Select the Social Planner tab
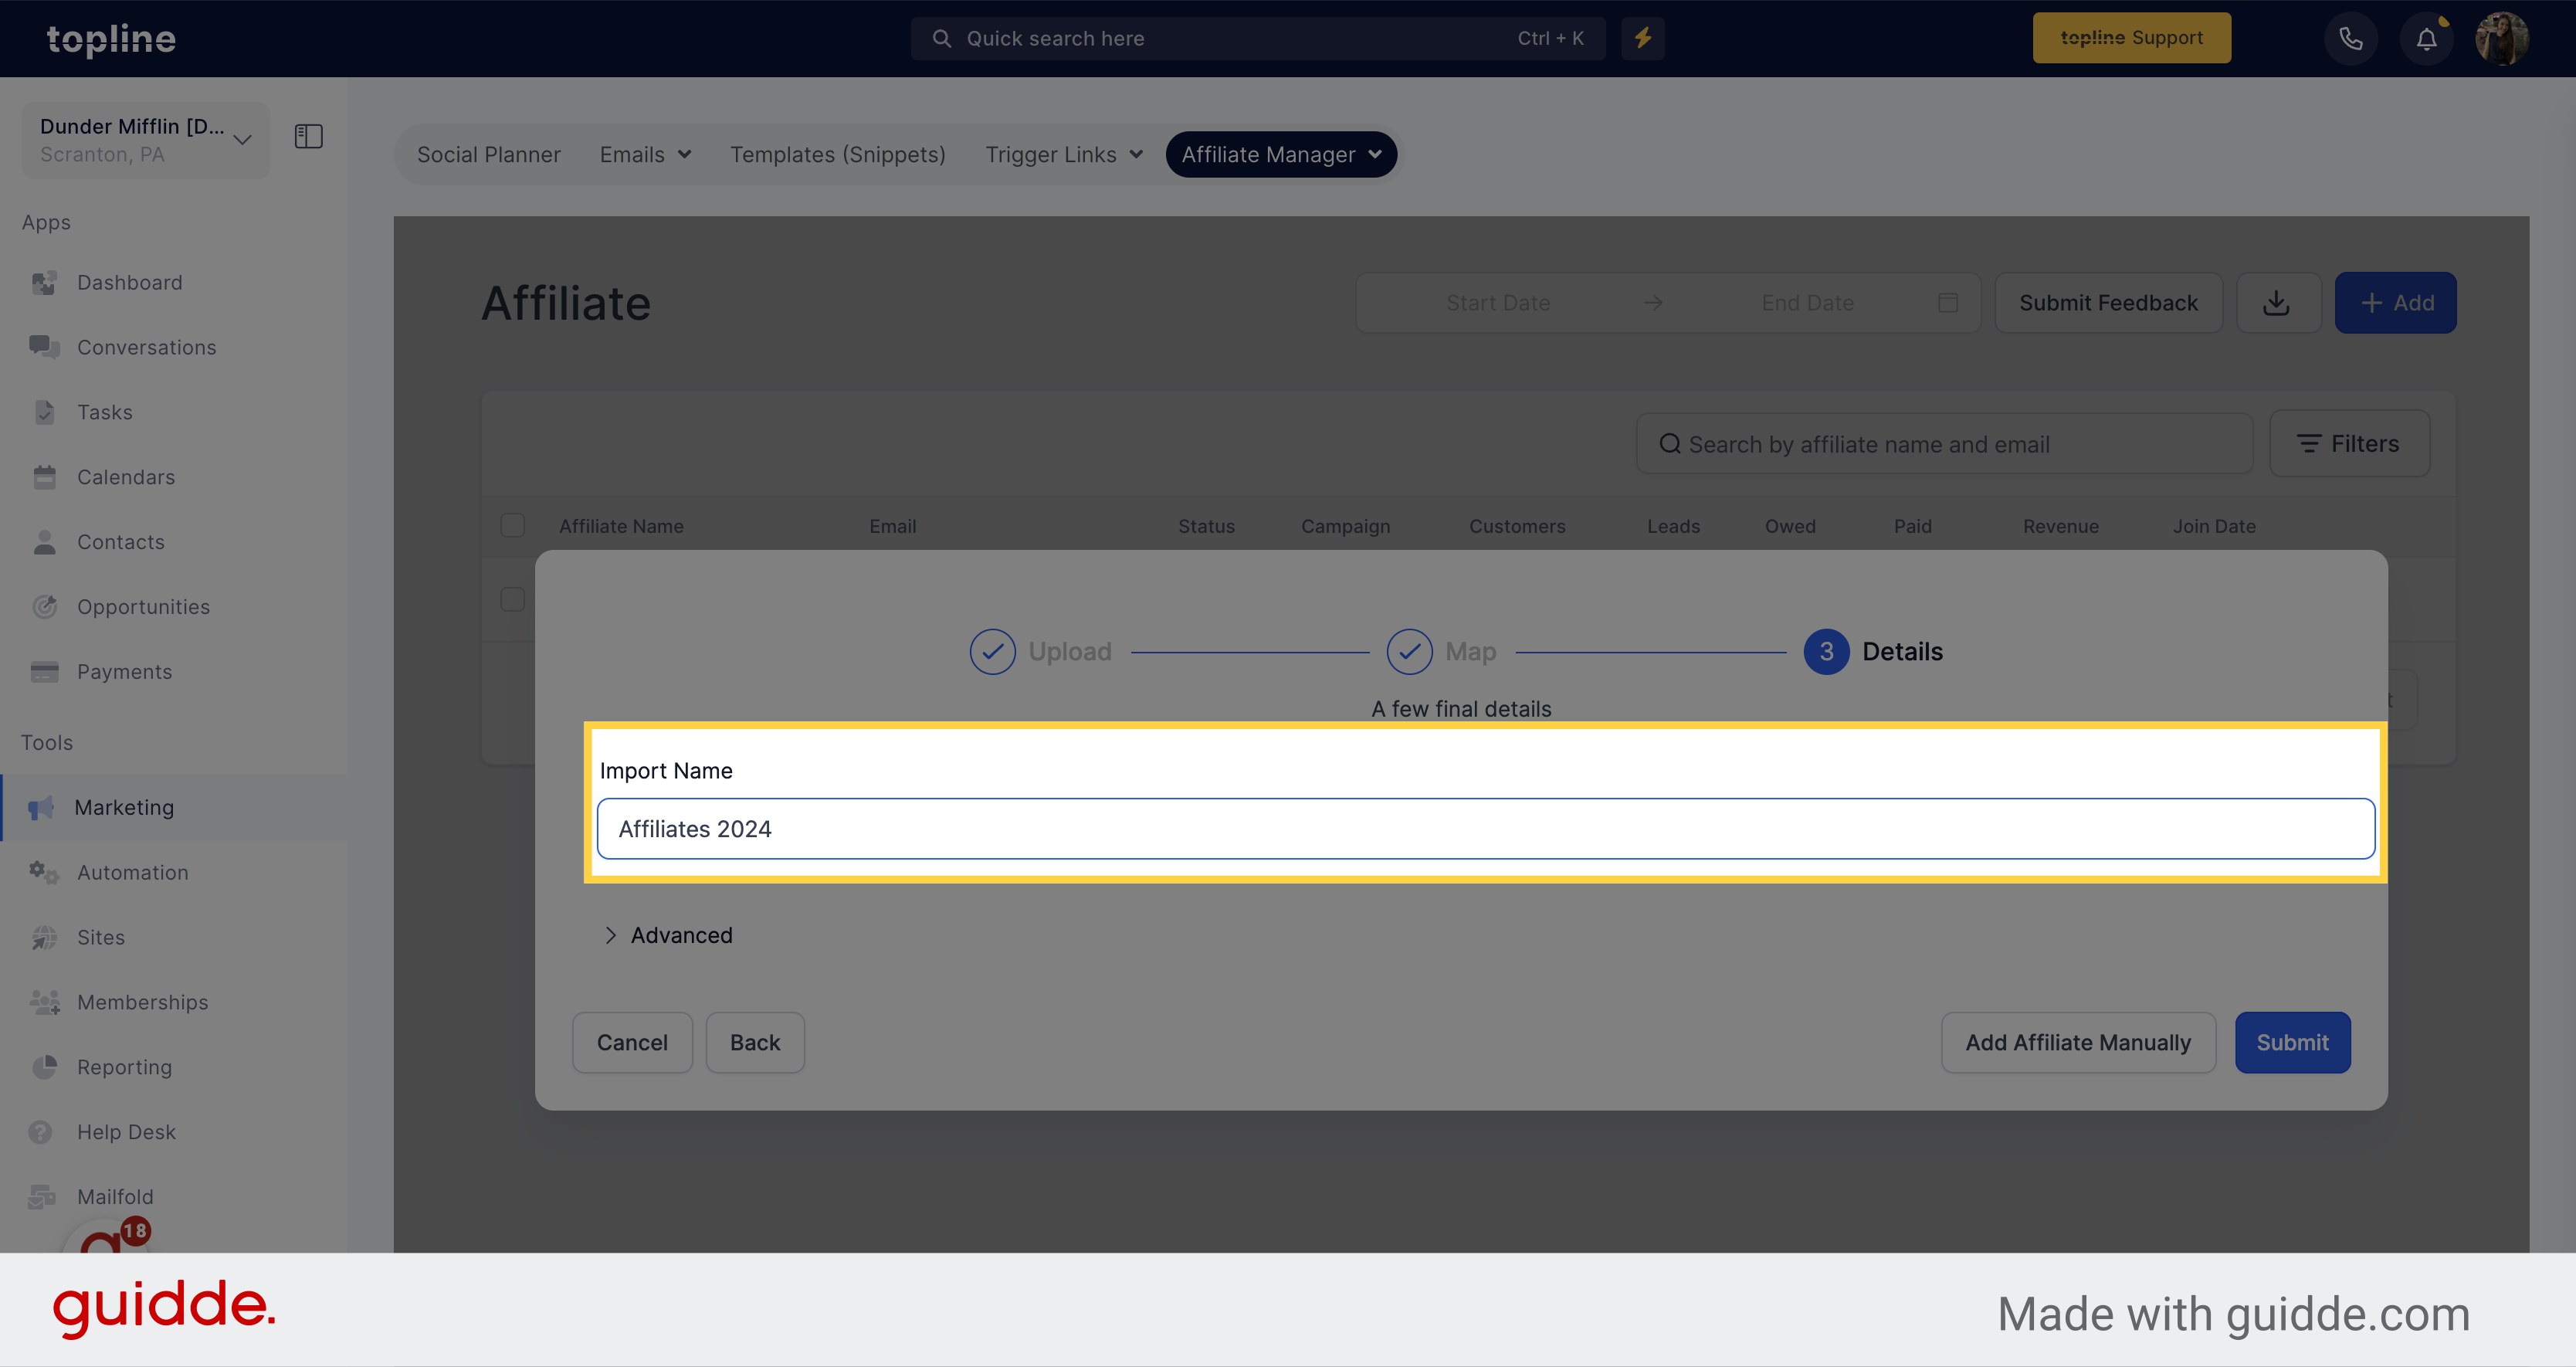 (489, 154)
